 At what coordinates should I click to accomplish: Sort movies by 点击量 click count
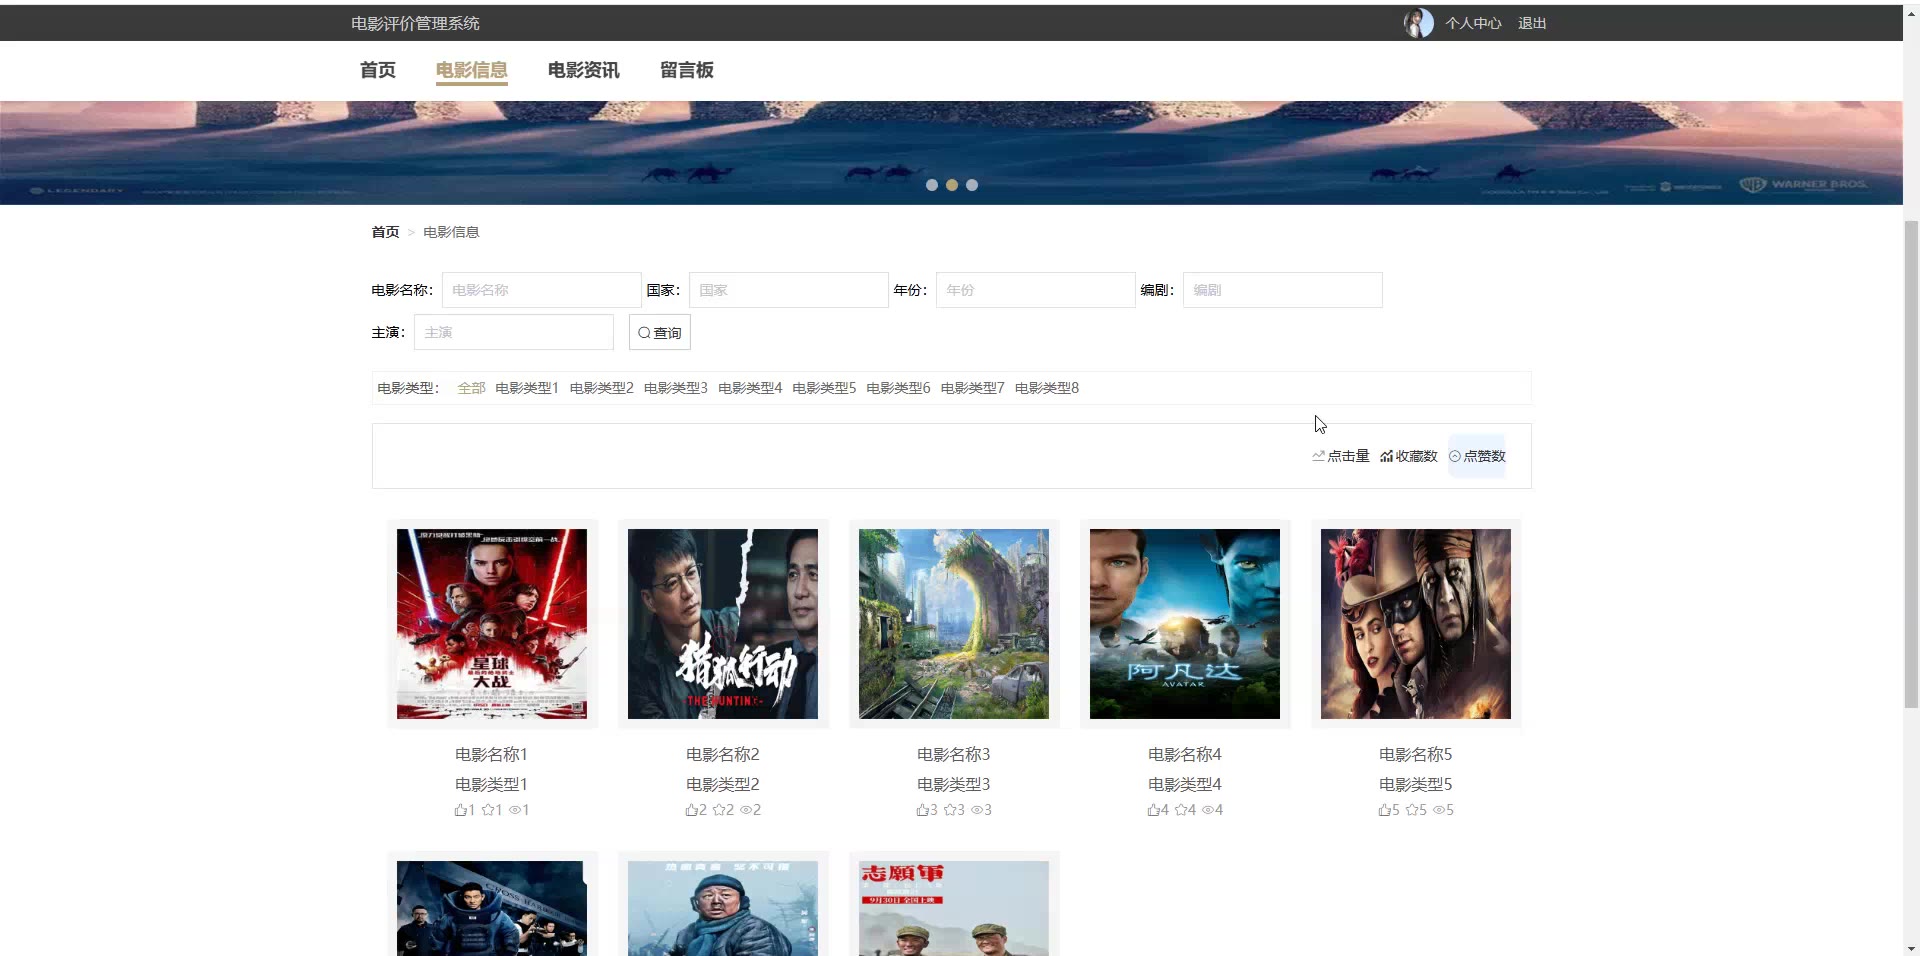pyautogui.click(x=1341, y=456)
